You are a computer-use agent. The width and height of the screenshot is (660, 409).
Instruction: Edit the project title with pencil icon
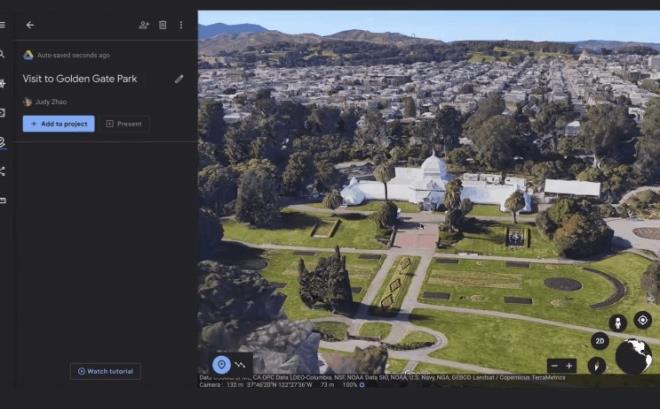179,79
